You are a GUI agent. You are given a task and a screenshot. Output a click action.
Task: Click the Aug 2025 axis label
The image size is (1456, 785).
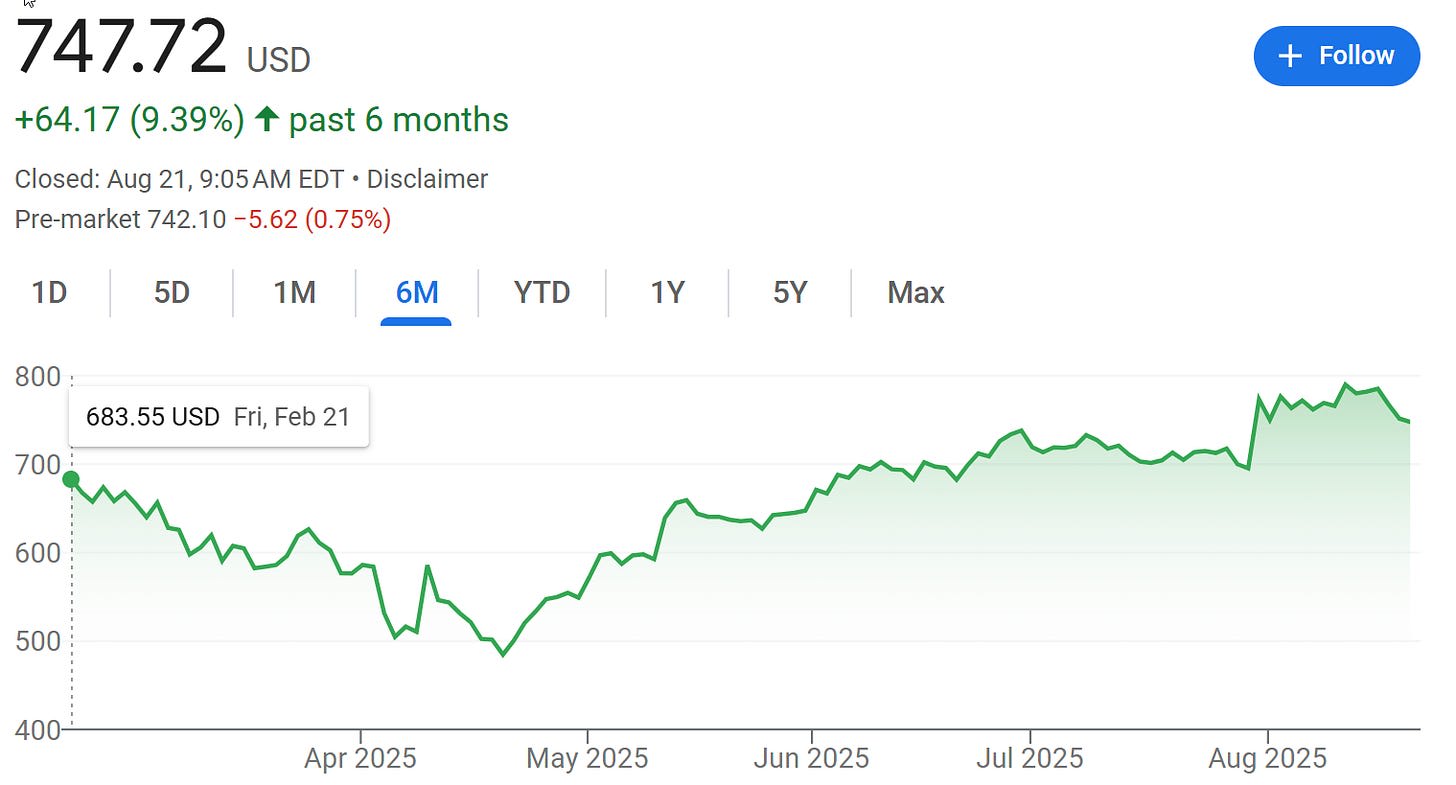[1267, 759]
